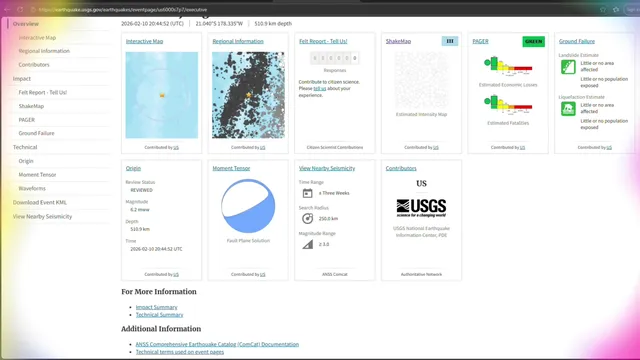Open ANSS Comprehensive Earthquake Catalog Documentation link
Screen dimensions: 640x360
217,344
